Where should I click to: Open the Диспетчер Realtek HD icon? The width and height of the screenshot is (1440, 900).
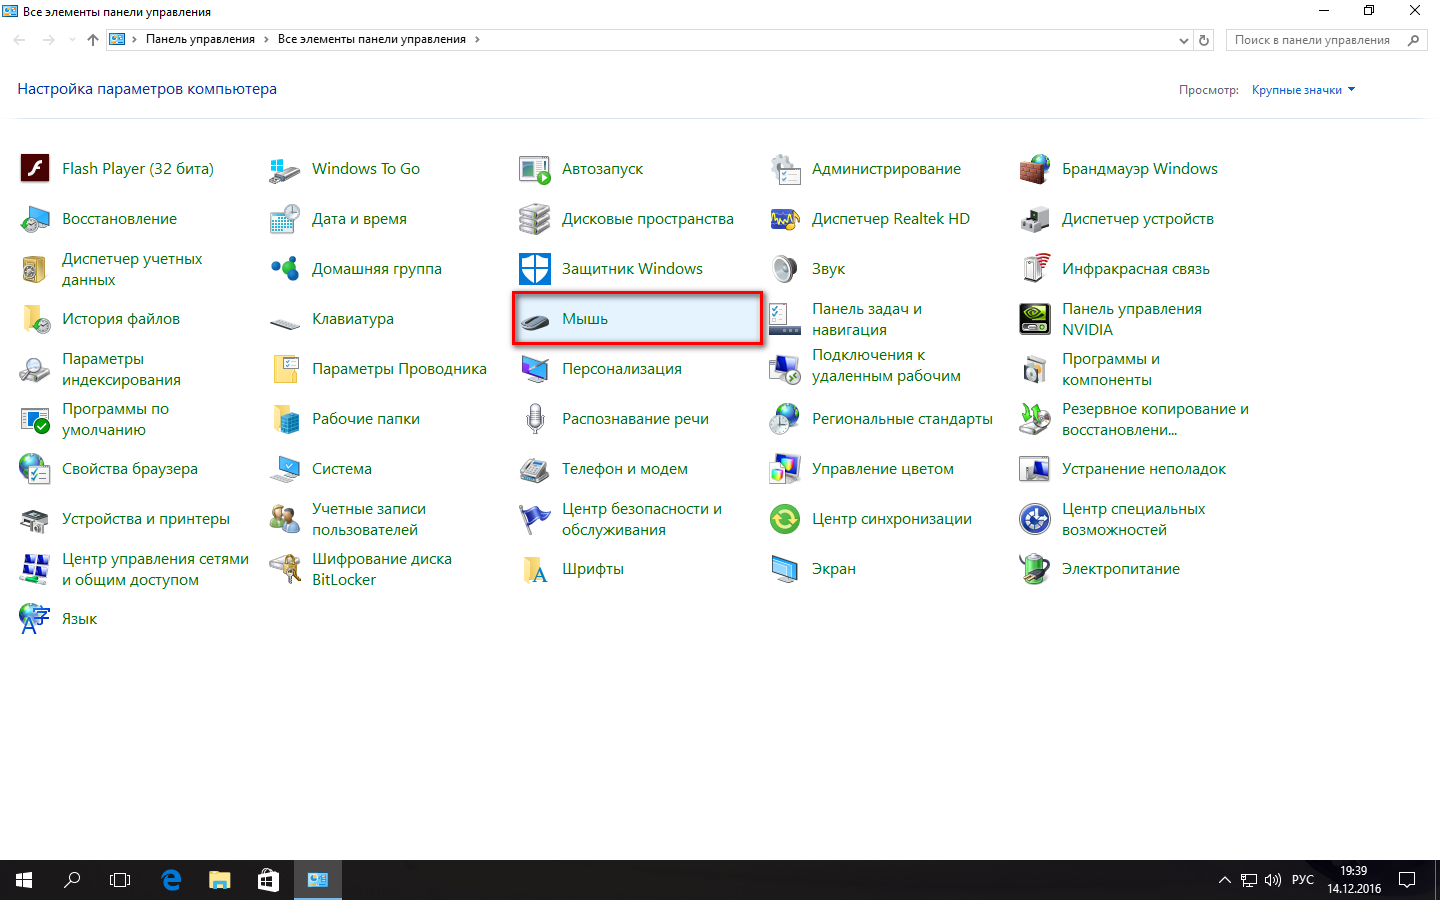(785, 219)
